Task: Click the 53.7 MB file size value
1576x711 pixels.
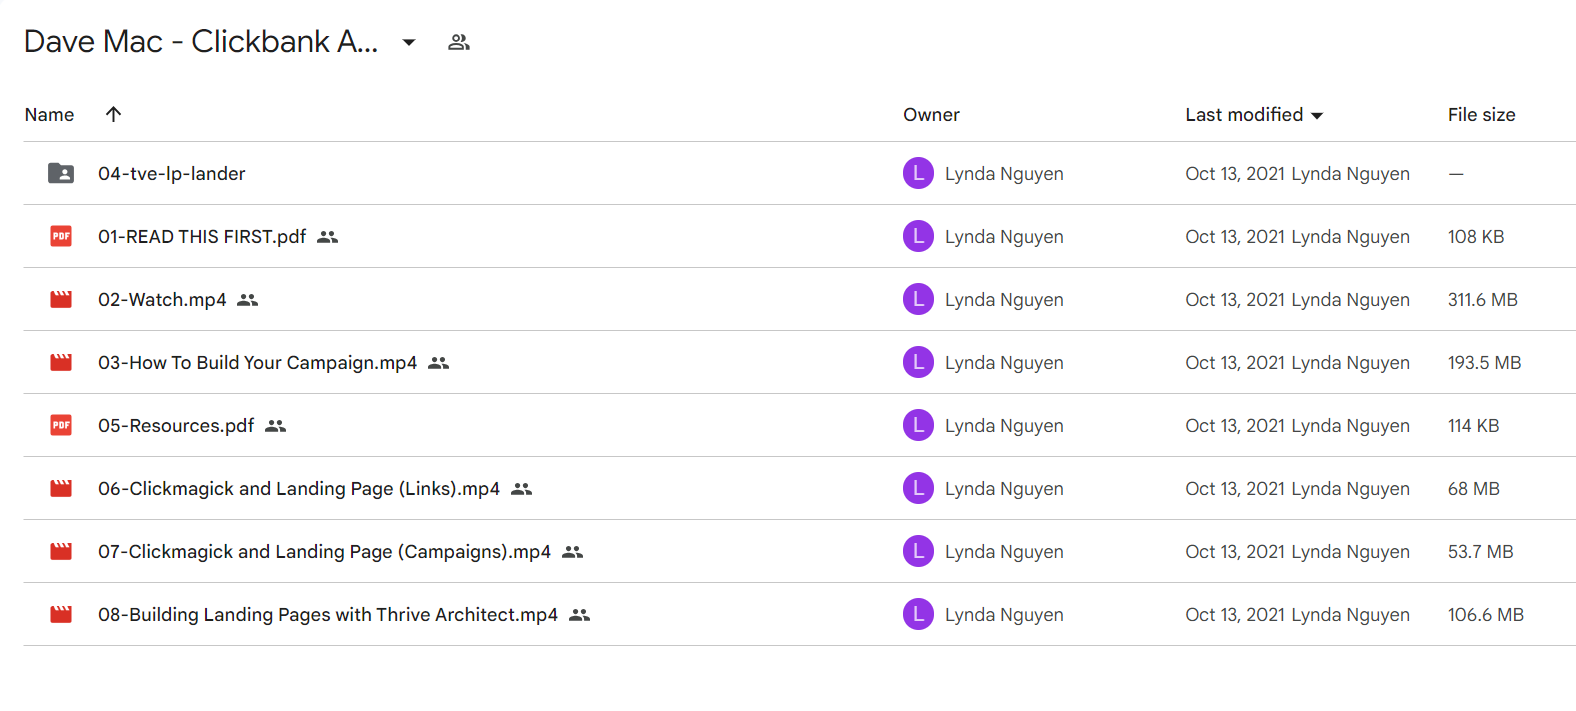Action: [x=1480, y=552]
